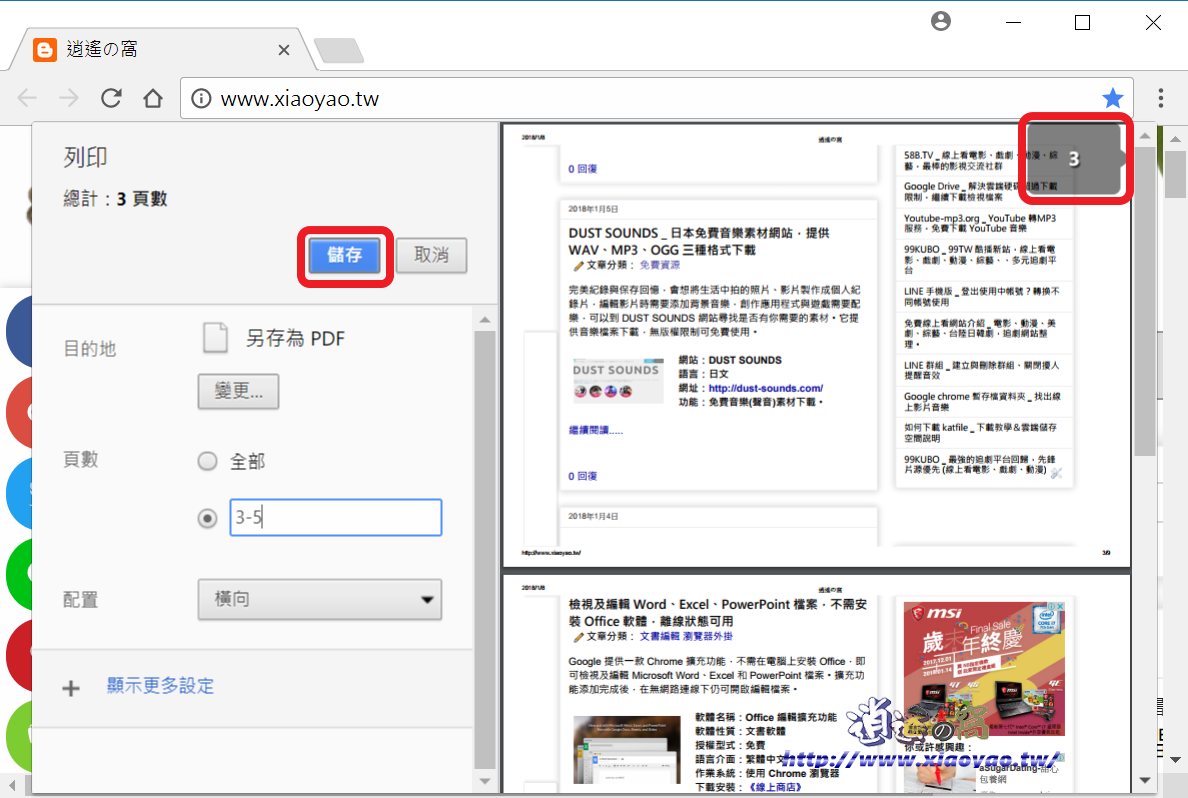
Task: Close the 逍遙の窩 tab
Action: tap(284, 50)
